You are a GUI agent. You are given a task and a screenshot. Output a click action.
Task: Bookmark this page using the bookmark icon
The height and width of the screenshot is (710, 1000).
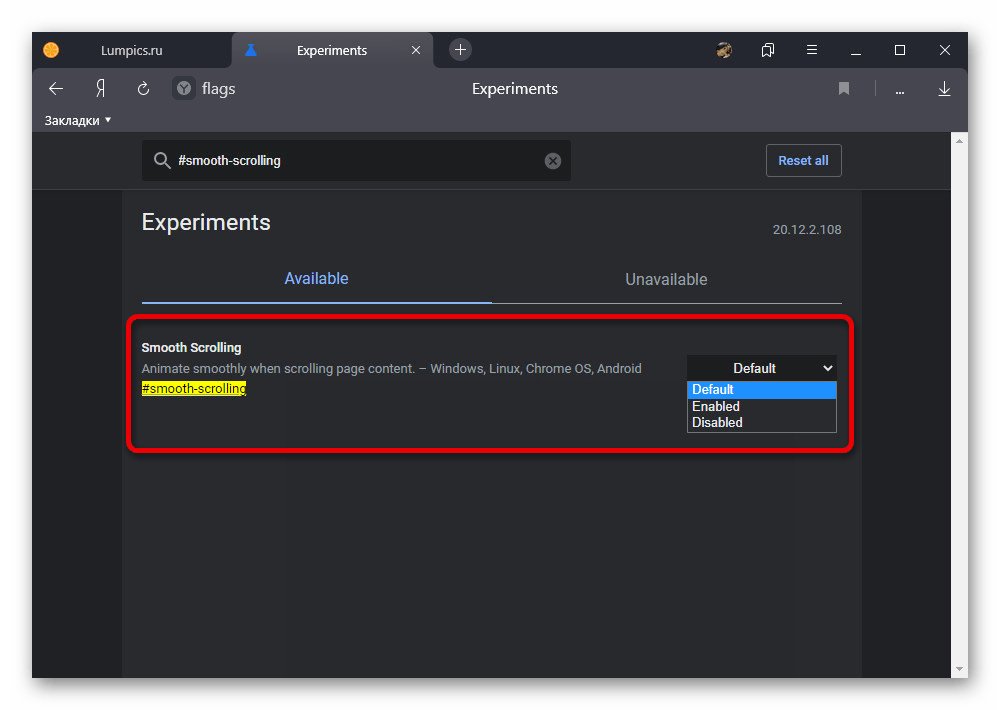tap(844, 89)
